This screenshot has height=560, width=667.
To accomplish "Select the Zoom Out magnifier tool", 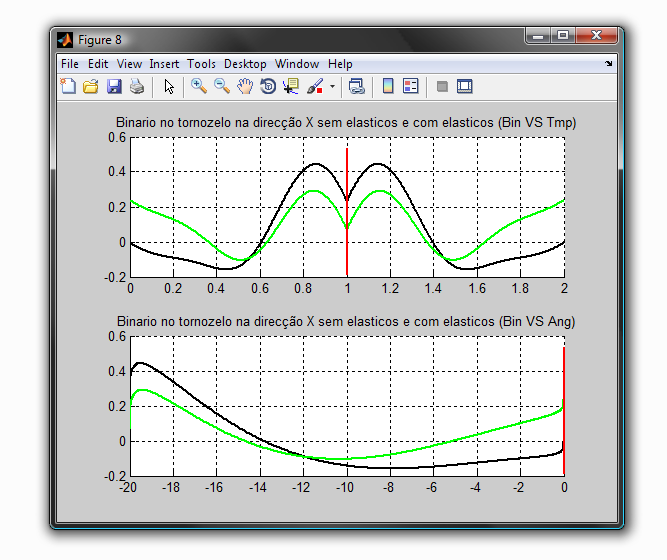I will pyautogui.click(x=222, y=87).
